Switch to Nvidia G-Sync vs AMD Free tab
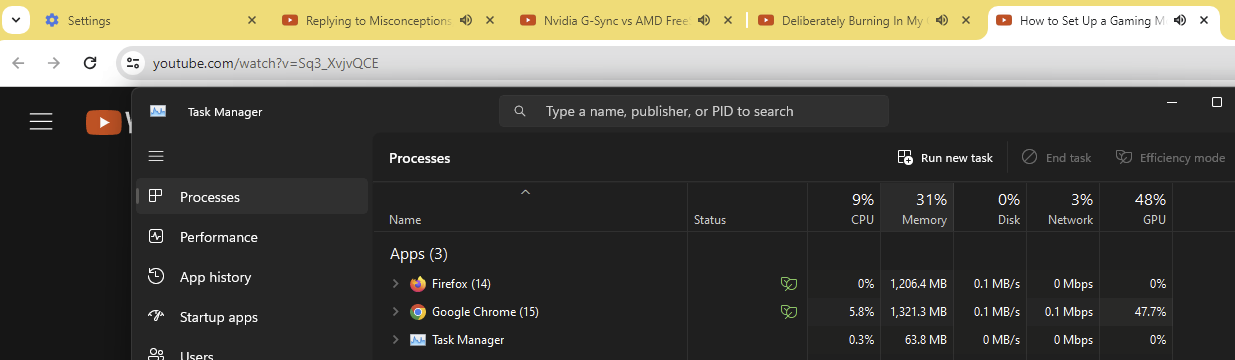 (627, 20)
